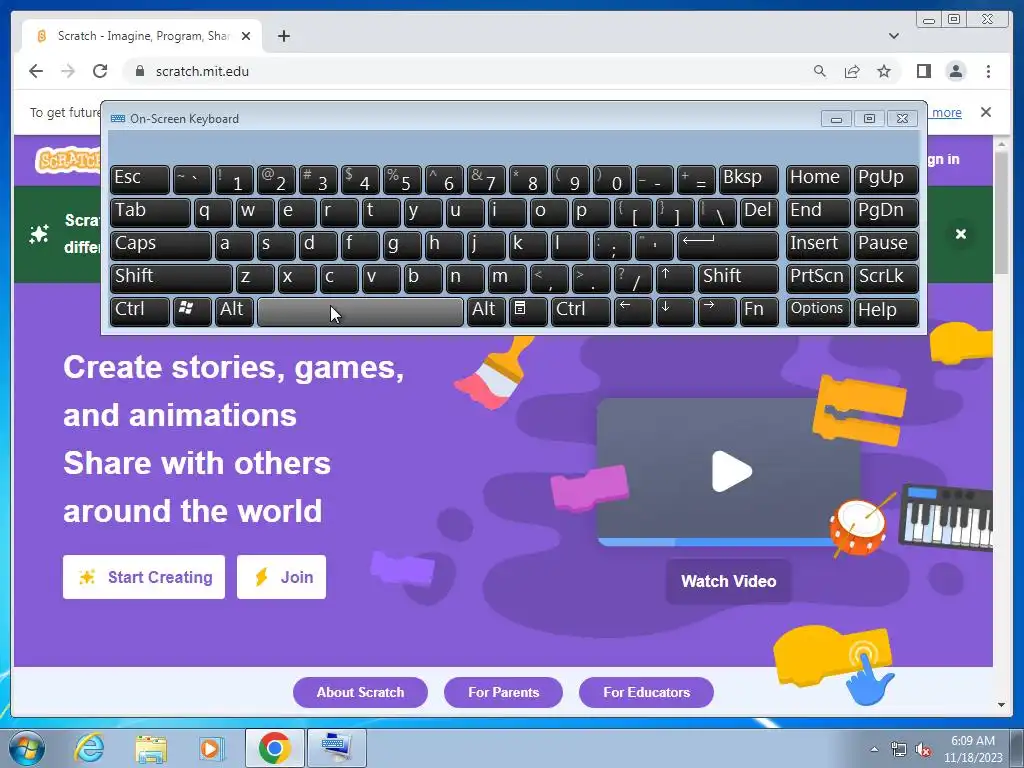Viewport: 1024px width, 768px height.
Task: Click the PrtScn key
Action: click(x=818, y=278)
